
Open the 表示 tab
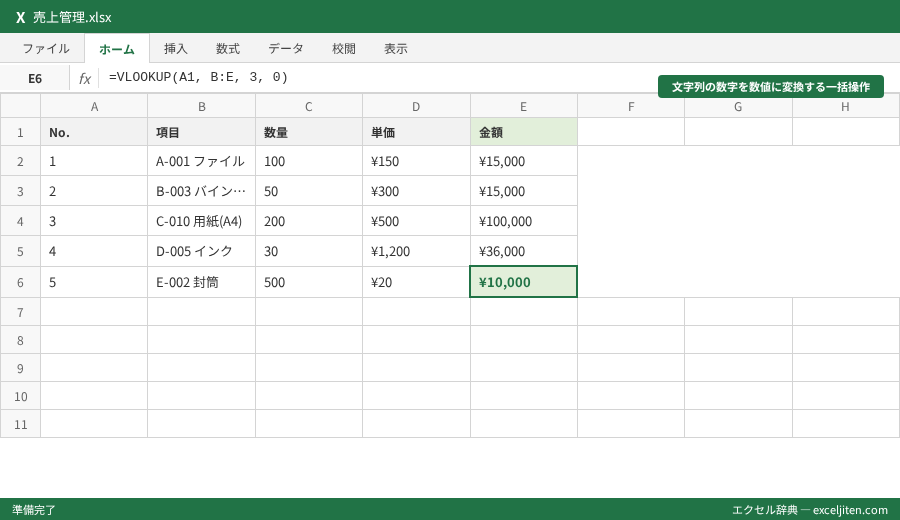396,49
